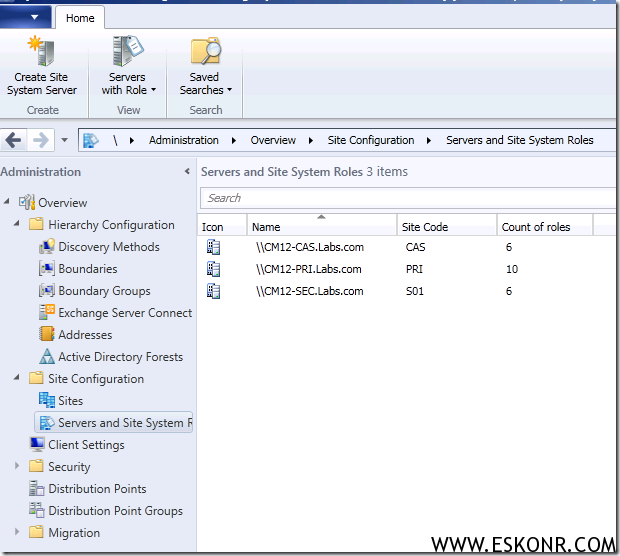Open the Servers with Role dropdown arrow

153,90
